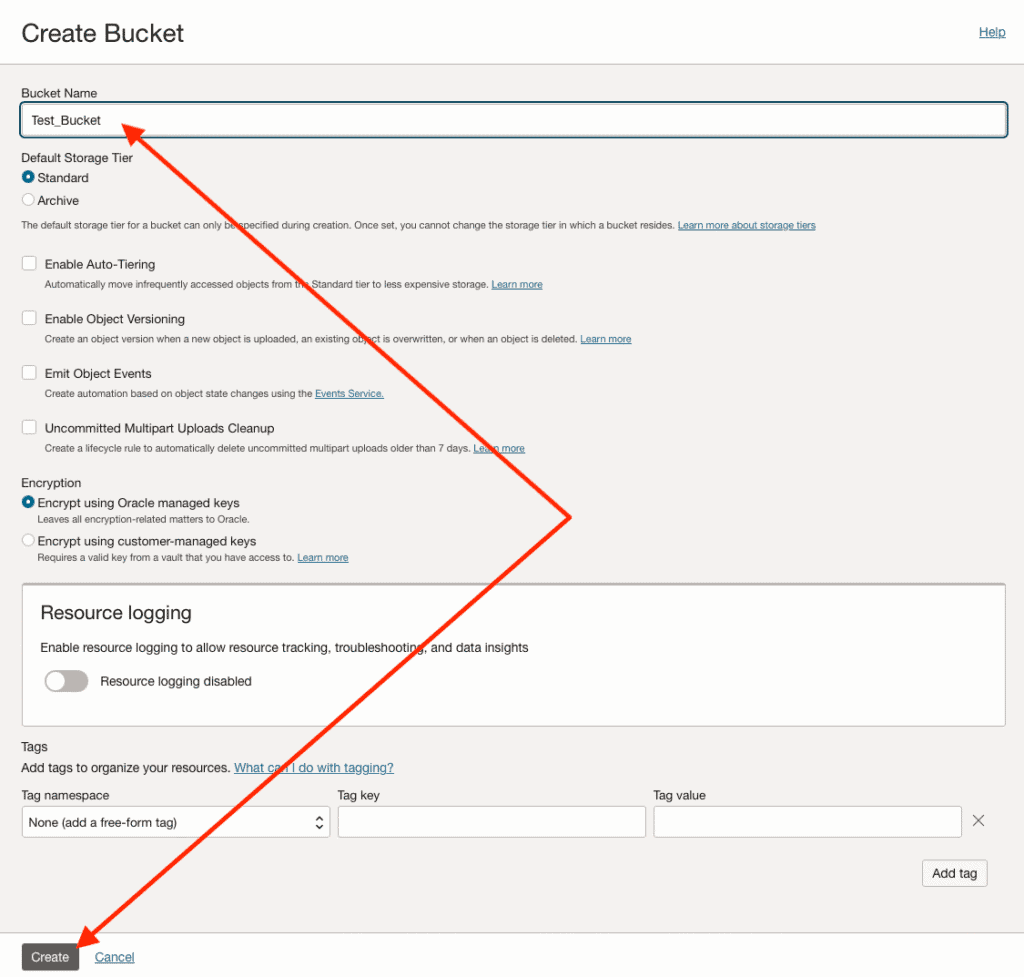Pick Encrypt using customer-managed keys
This screenshot has width=1024, height=977.
28,541
